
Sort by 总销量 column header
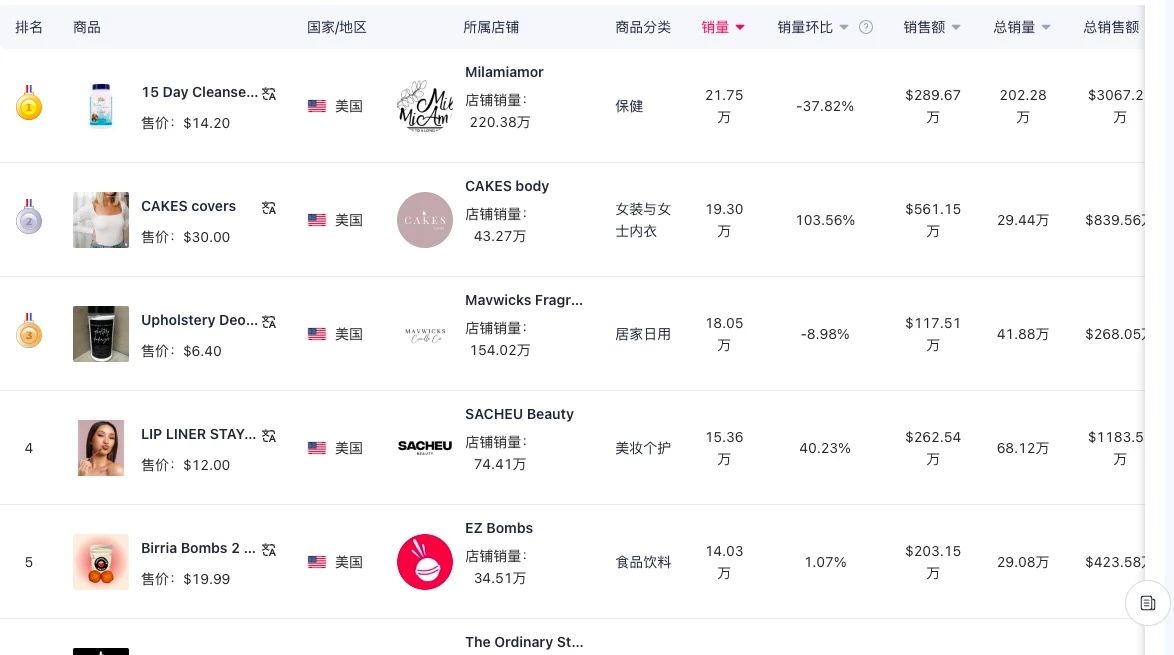(1022, 28)
